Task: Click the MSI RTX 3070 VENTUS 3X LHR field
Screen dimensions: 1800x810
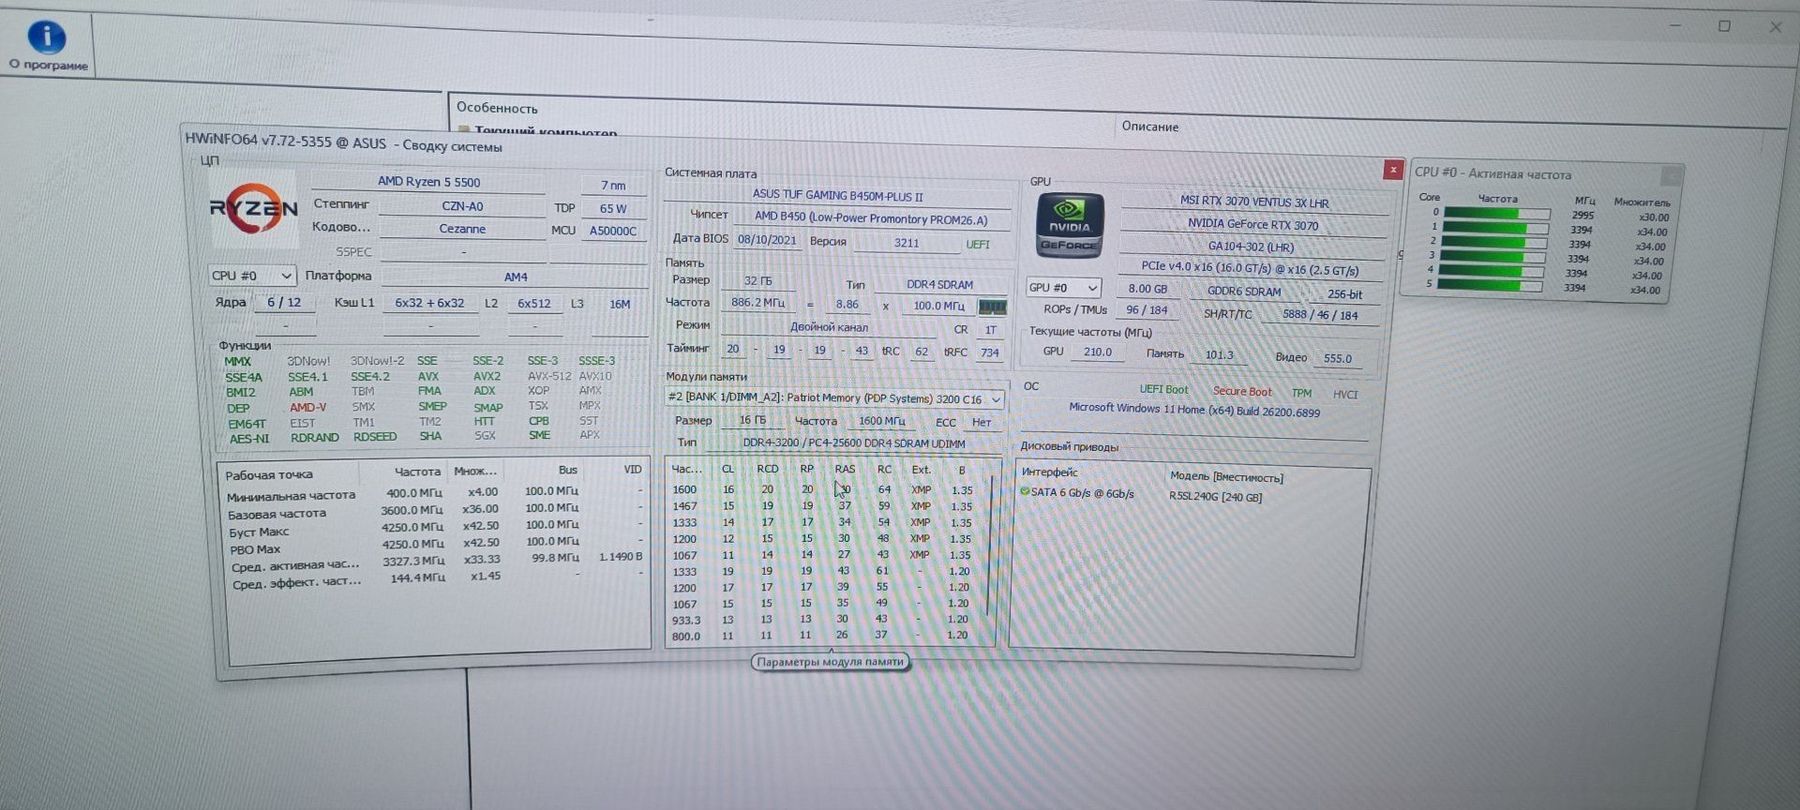Action: click(x=1254, y=202)
